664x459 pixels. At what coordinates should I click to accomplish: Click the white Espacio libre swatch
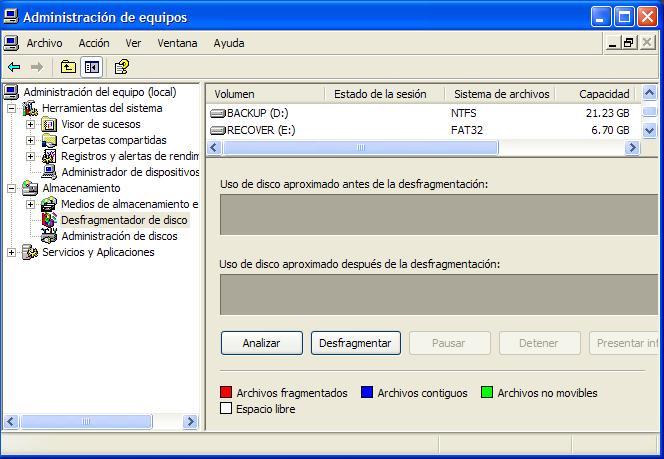[x=226, y=408]
